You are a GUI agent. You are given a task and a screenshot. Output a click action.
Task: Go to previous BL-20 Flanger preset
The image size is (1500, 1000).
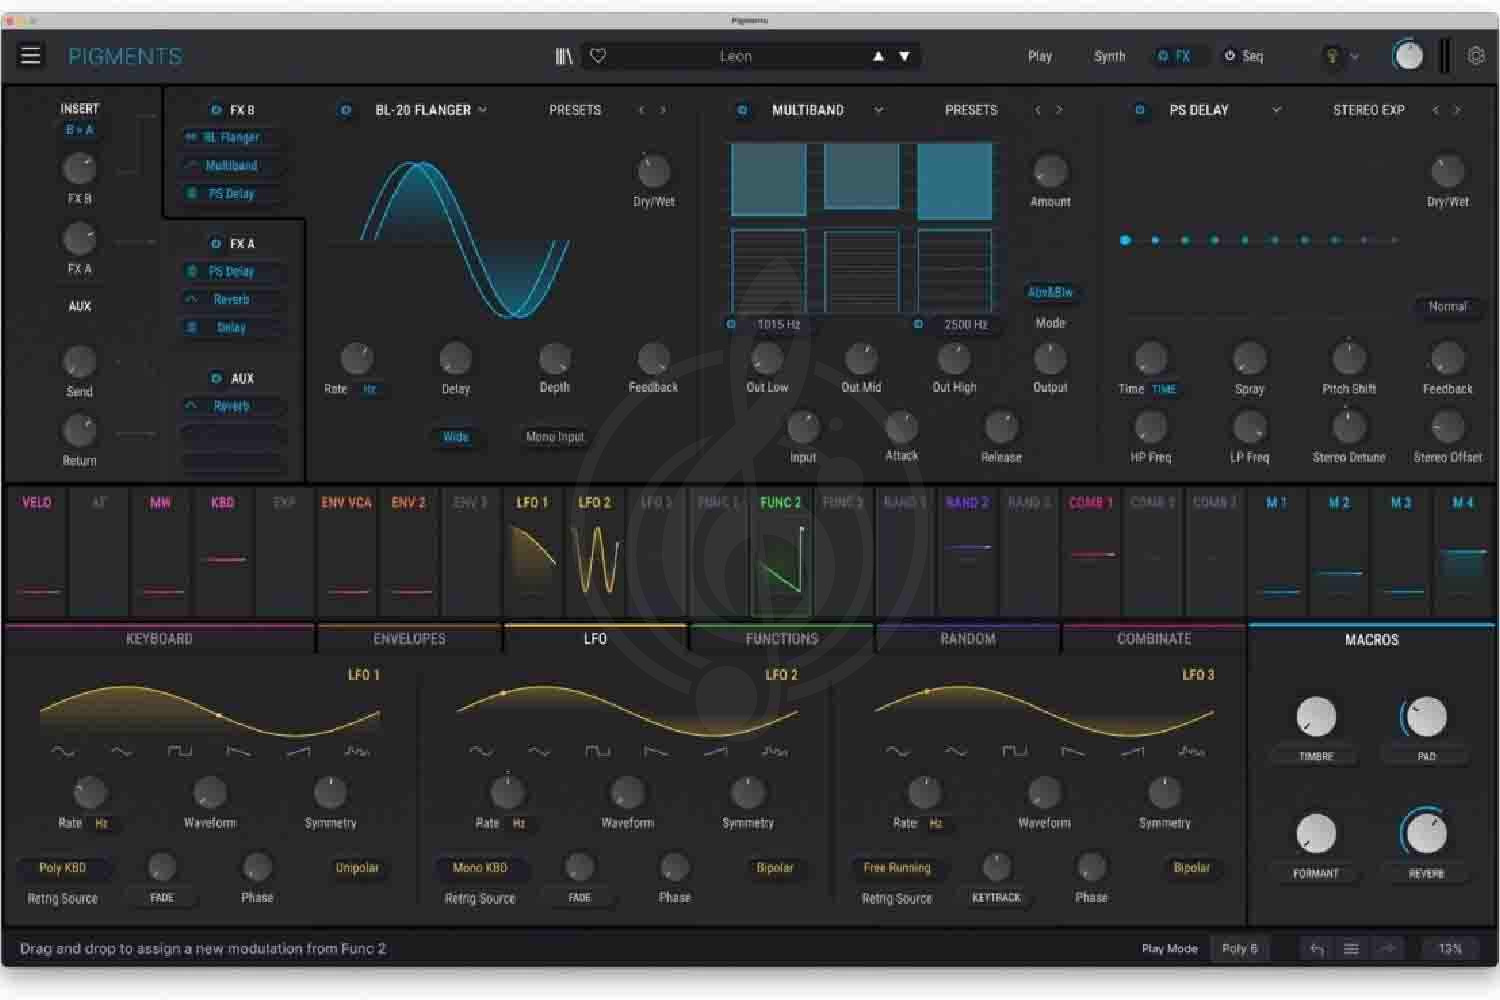point(641,110)
